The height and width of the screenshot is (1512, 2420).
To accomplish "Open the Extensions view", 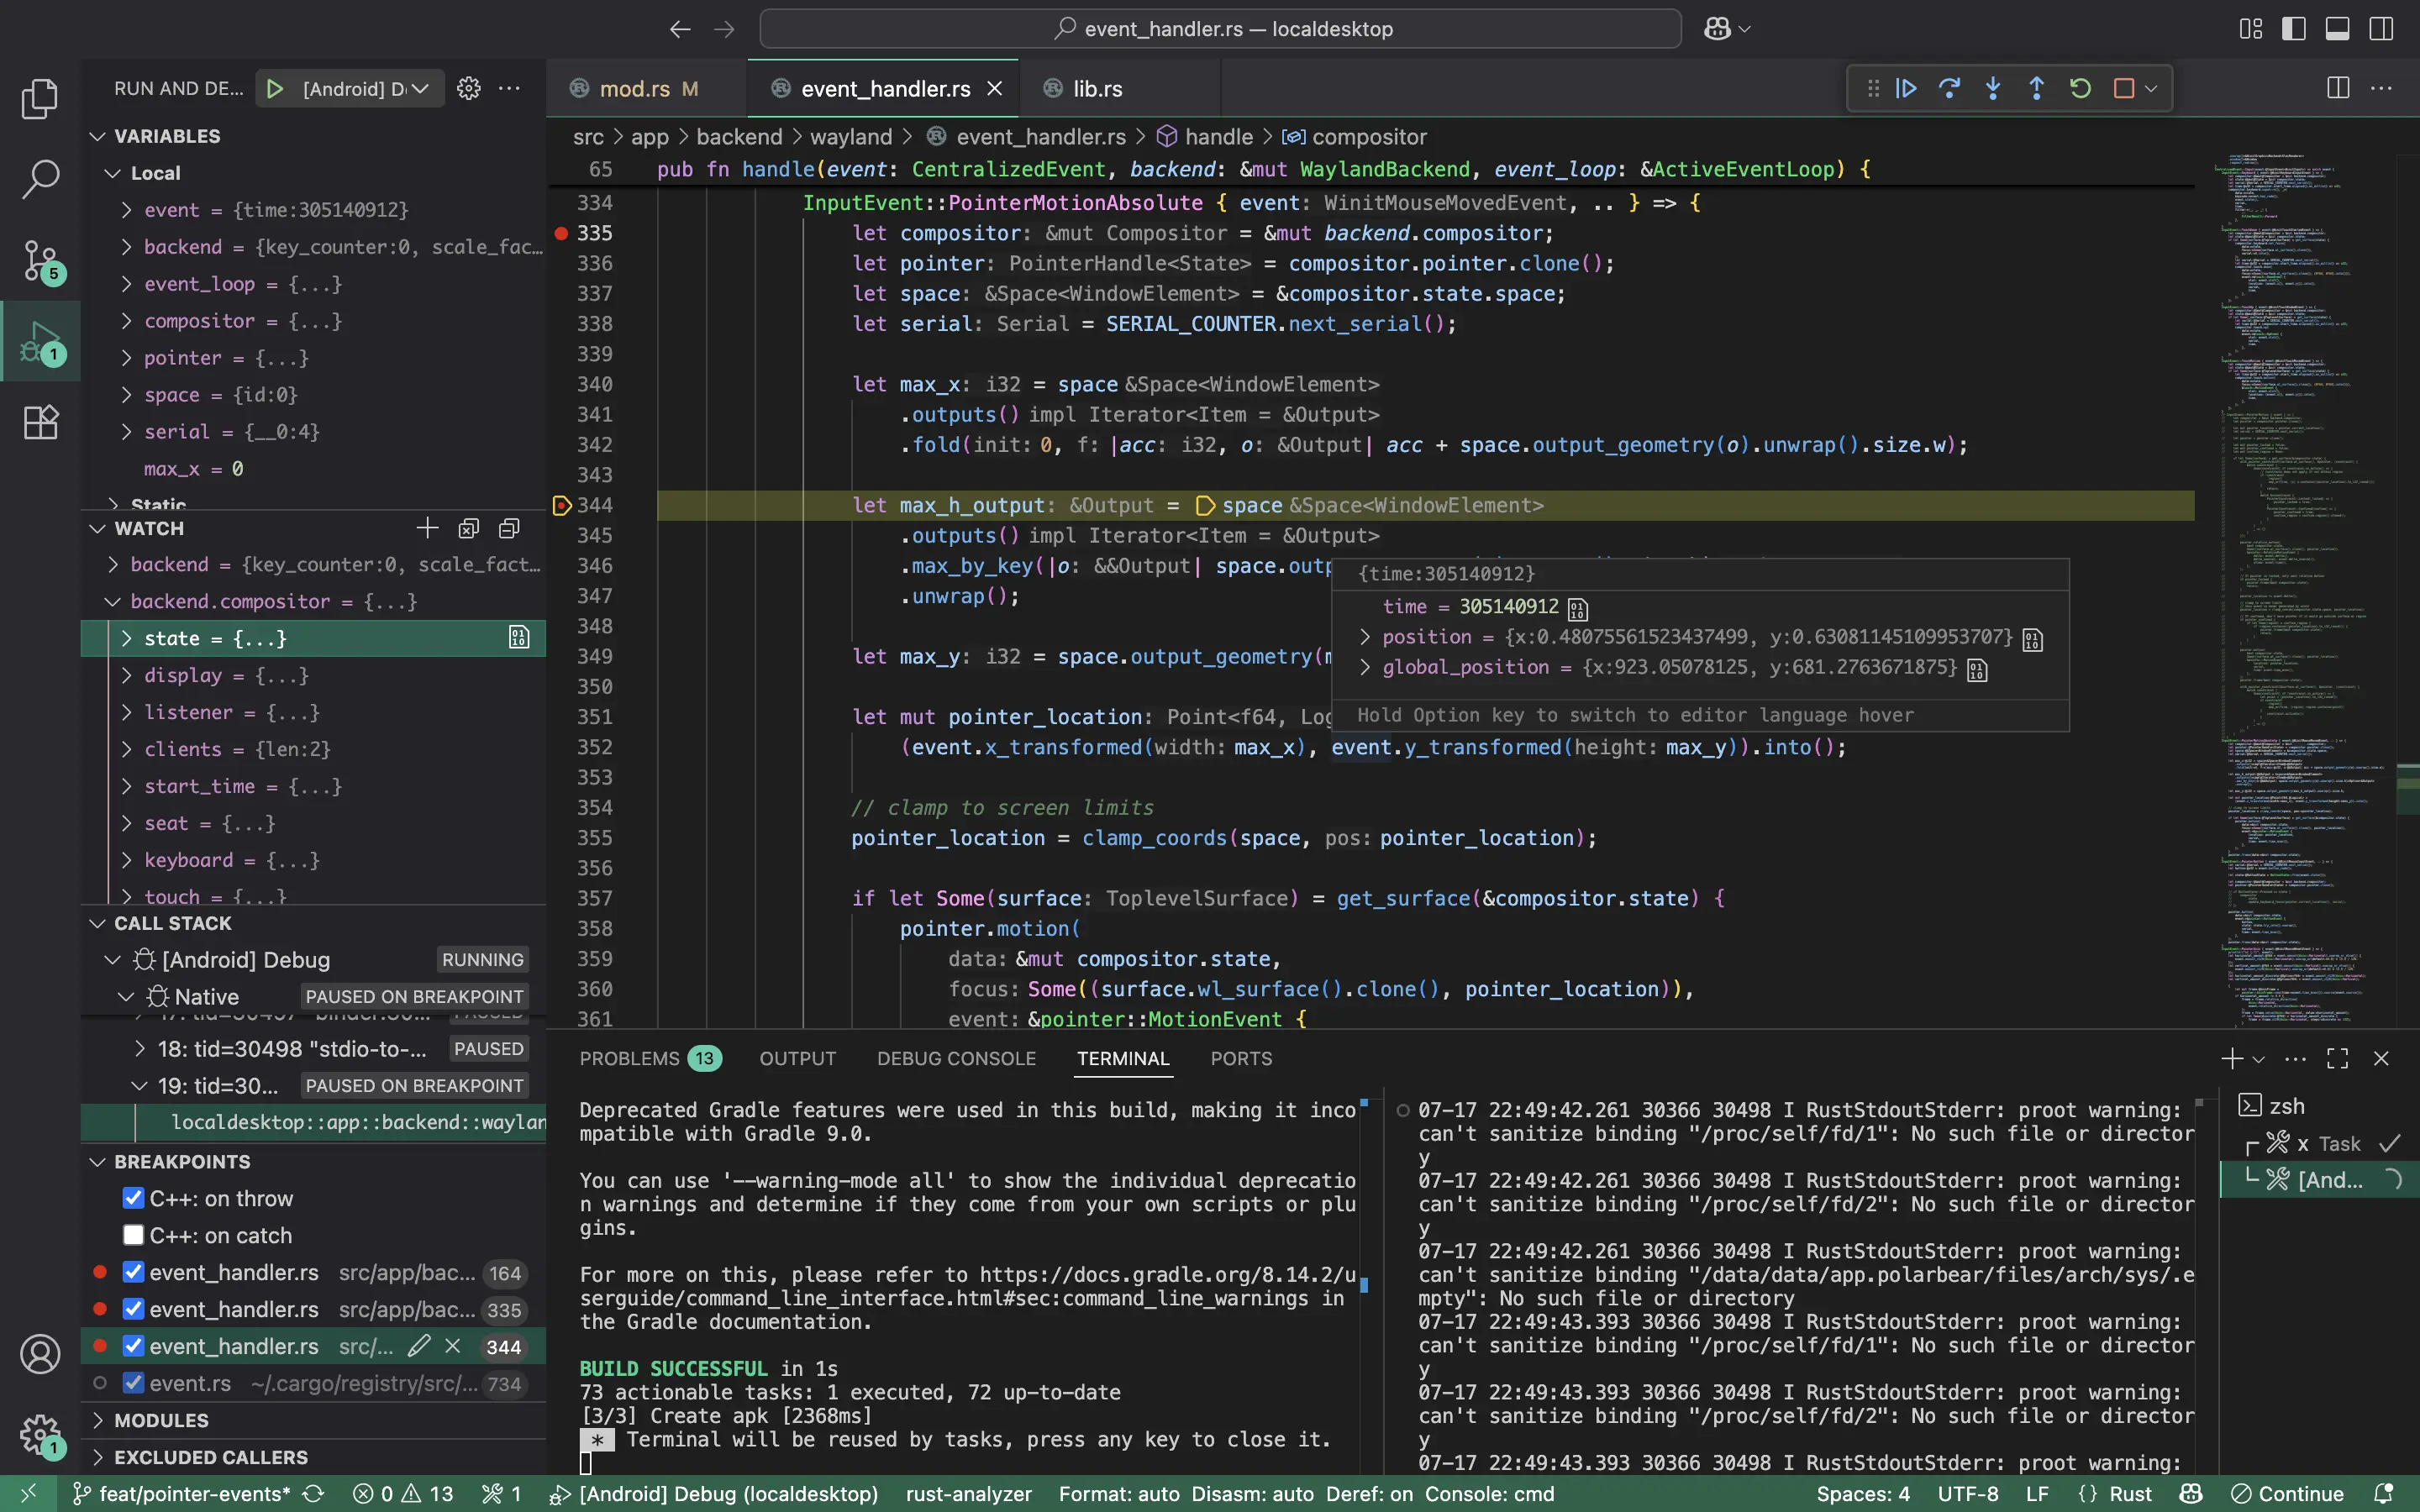I will click(40, 421).
